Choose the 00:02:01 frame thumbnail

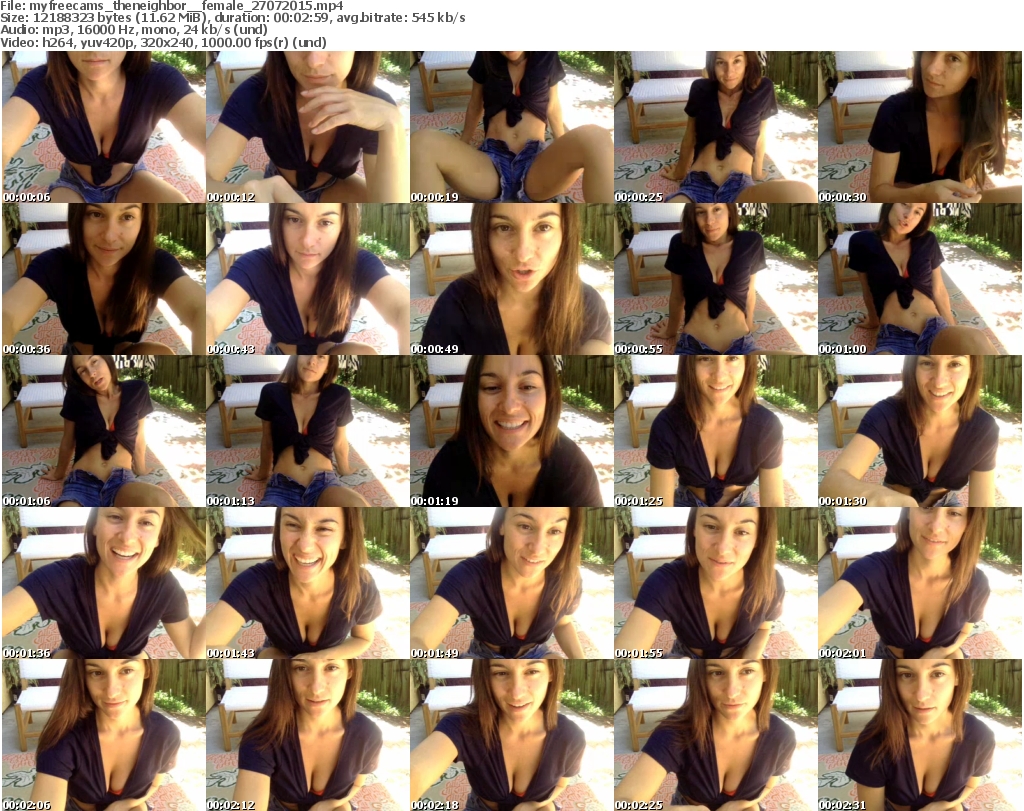point(920,583)
